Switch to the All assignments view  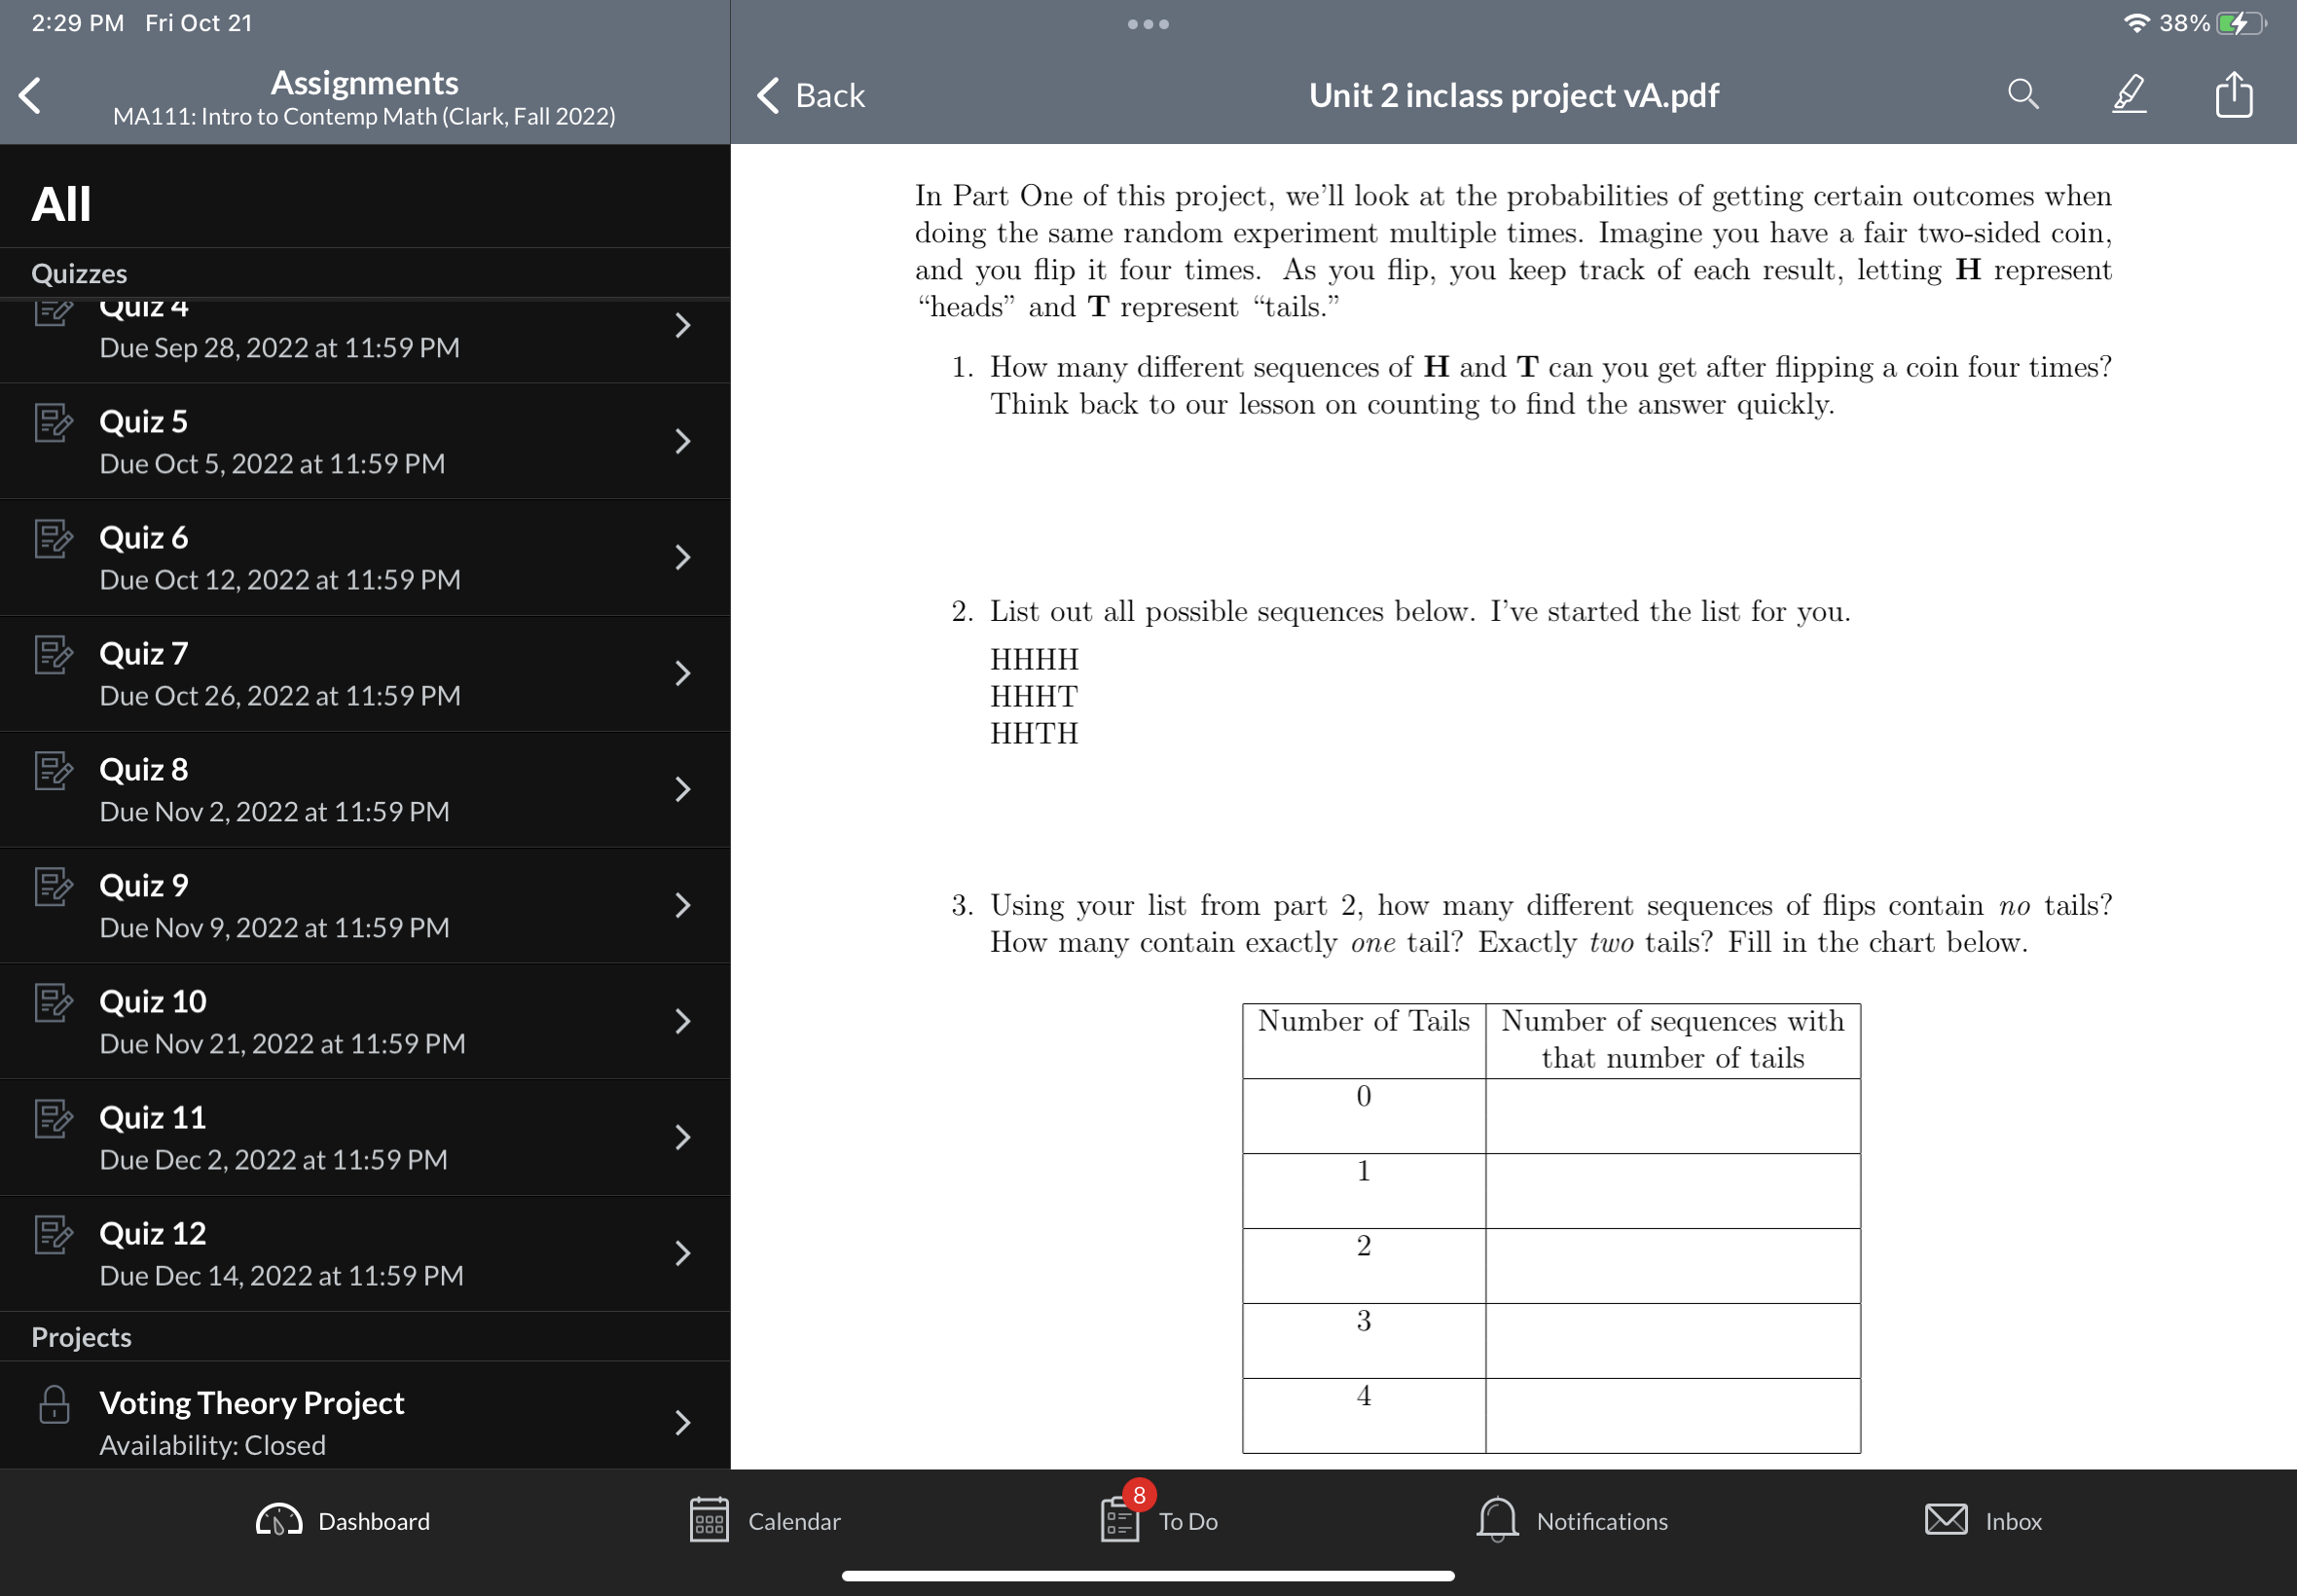coord(61,202)
